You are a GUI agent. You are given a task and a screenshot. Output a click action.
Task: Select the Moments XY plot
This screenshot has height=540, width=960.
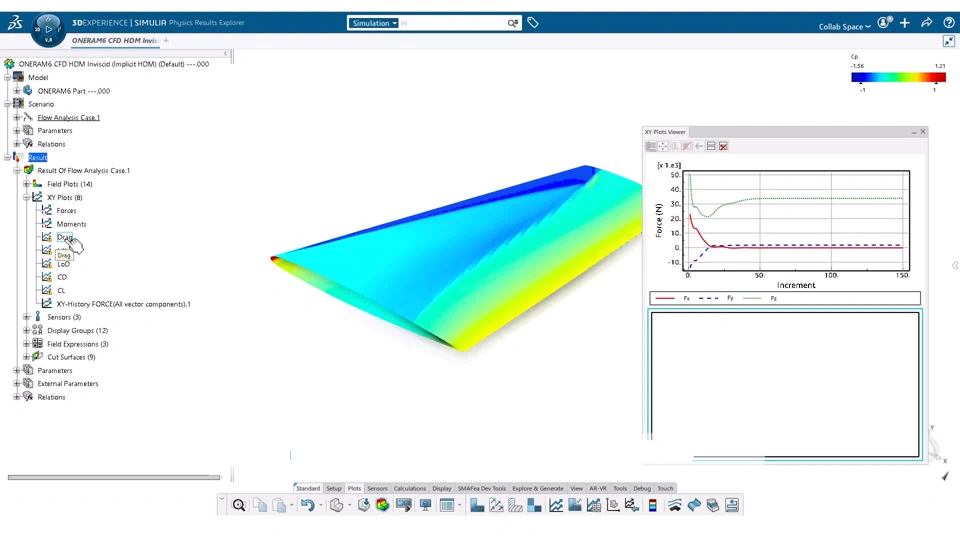tap(71, 224)
